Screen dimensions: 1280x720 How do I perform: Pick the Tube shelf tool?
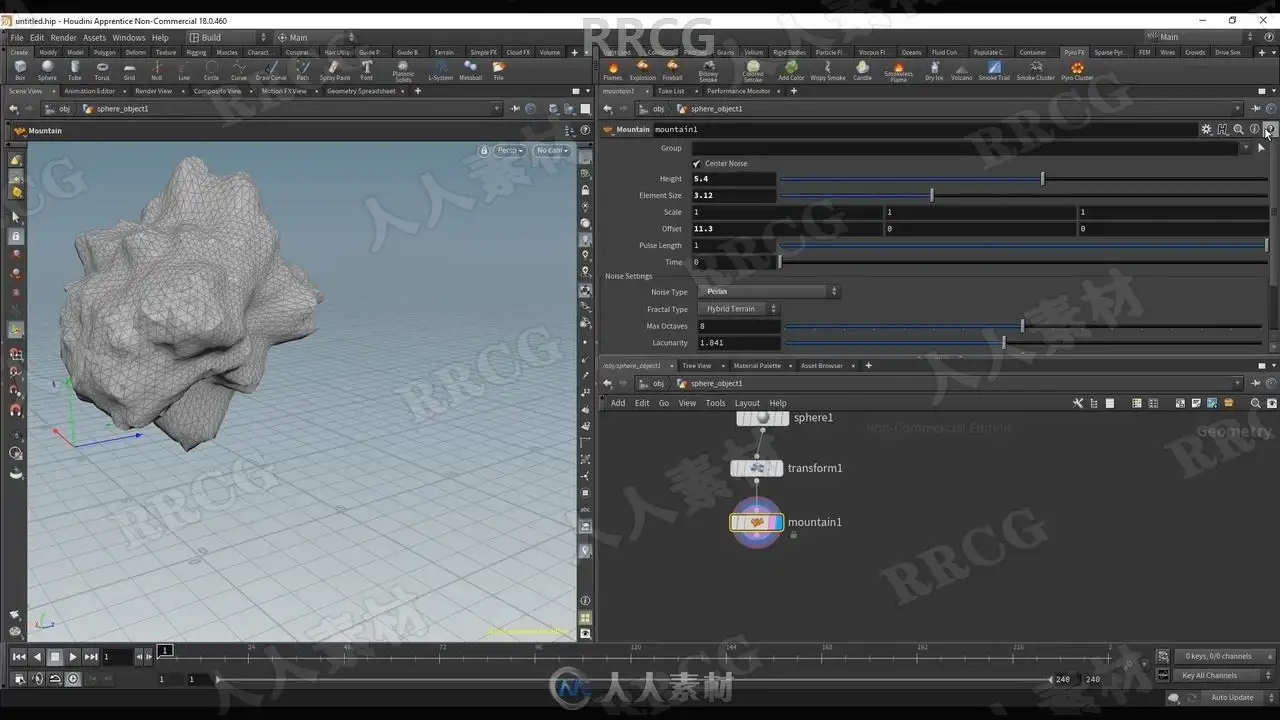pos(75,70)
